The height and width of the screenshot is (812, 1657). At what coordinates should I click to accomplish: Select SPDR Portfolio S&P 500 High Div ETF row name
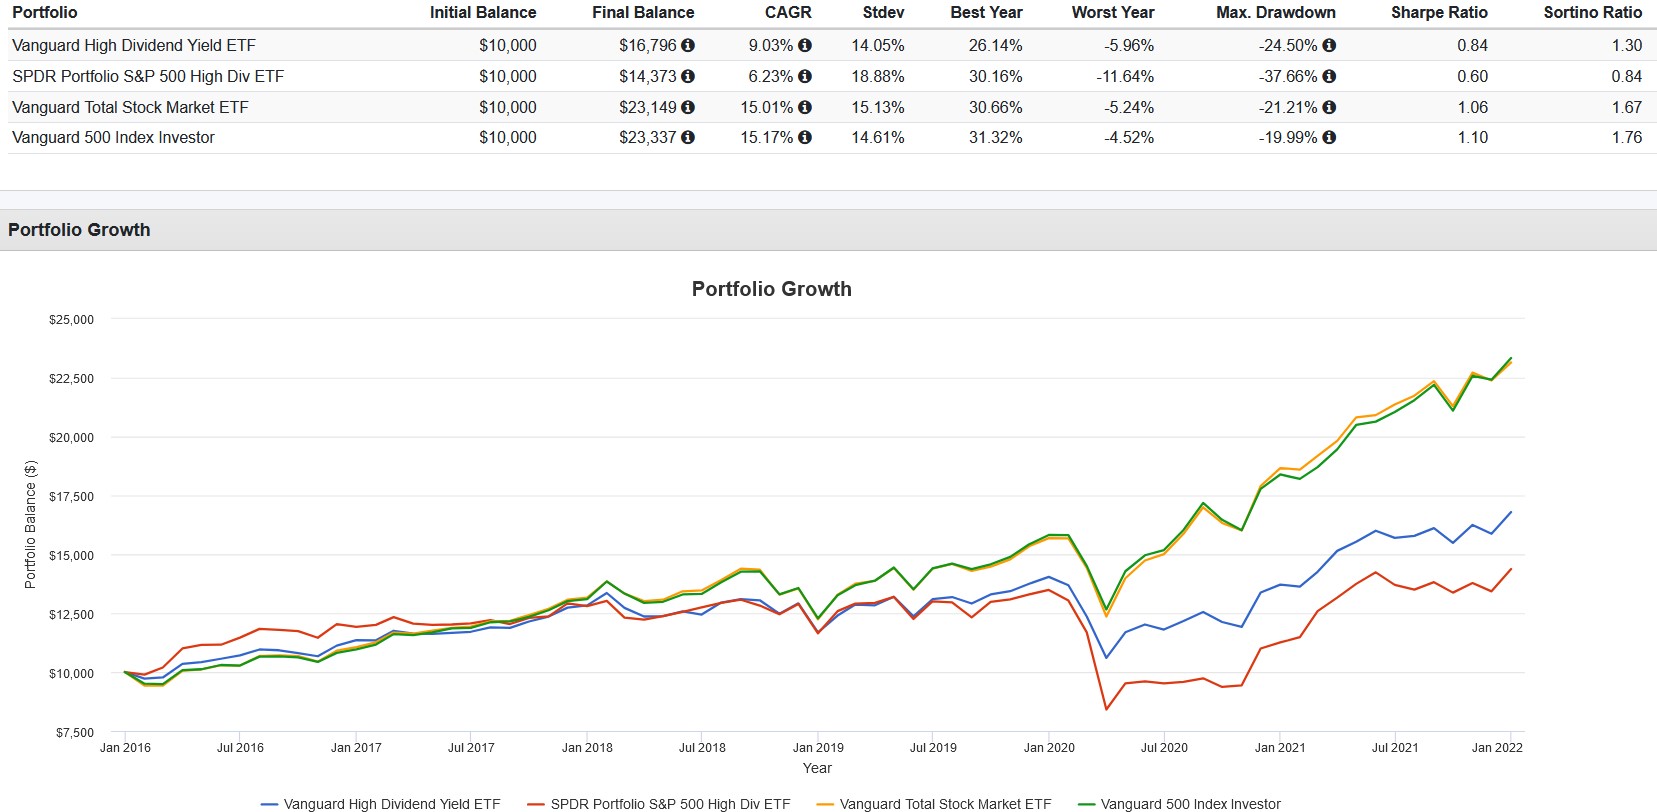pos(148,76)
